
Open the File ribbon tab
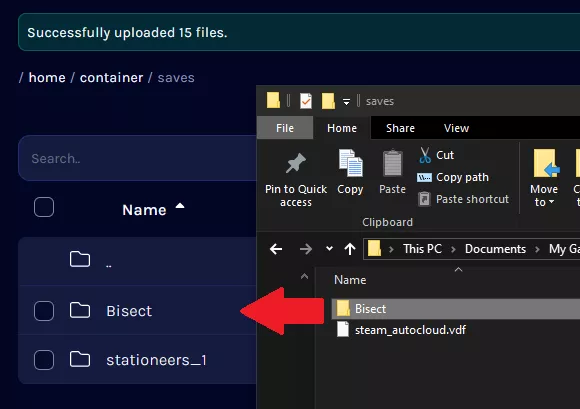285,128
